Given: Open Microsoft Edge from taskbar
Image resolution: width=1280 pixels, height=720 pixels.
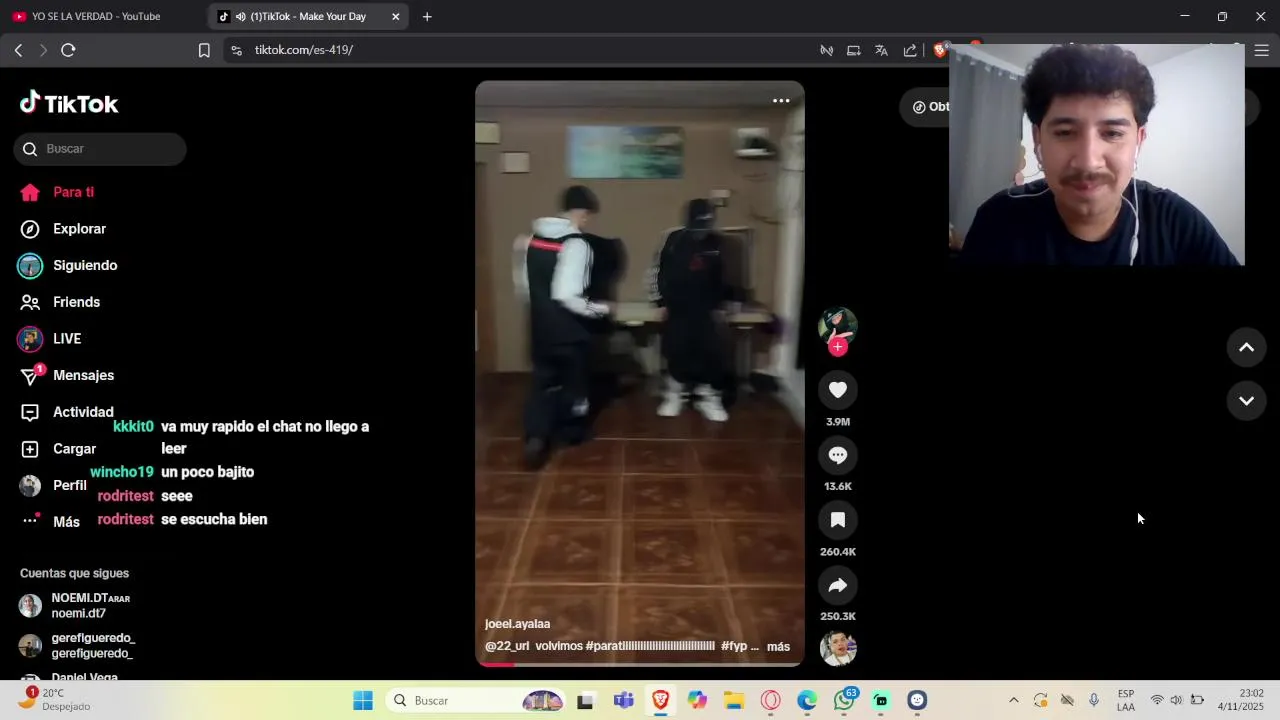Looking at the screenshot, I should 807,700.
